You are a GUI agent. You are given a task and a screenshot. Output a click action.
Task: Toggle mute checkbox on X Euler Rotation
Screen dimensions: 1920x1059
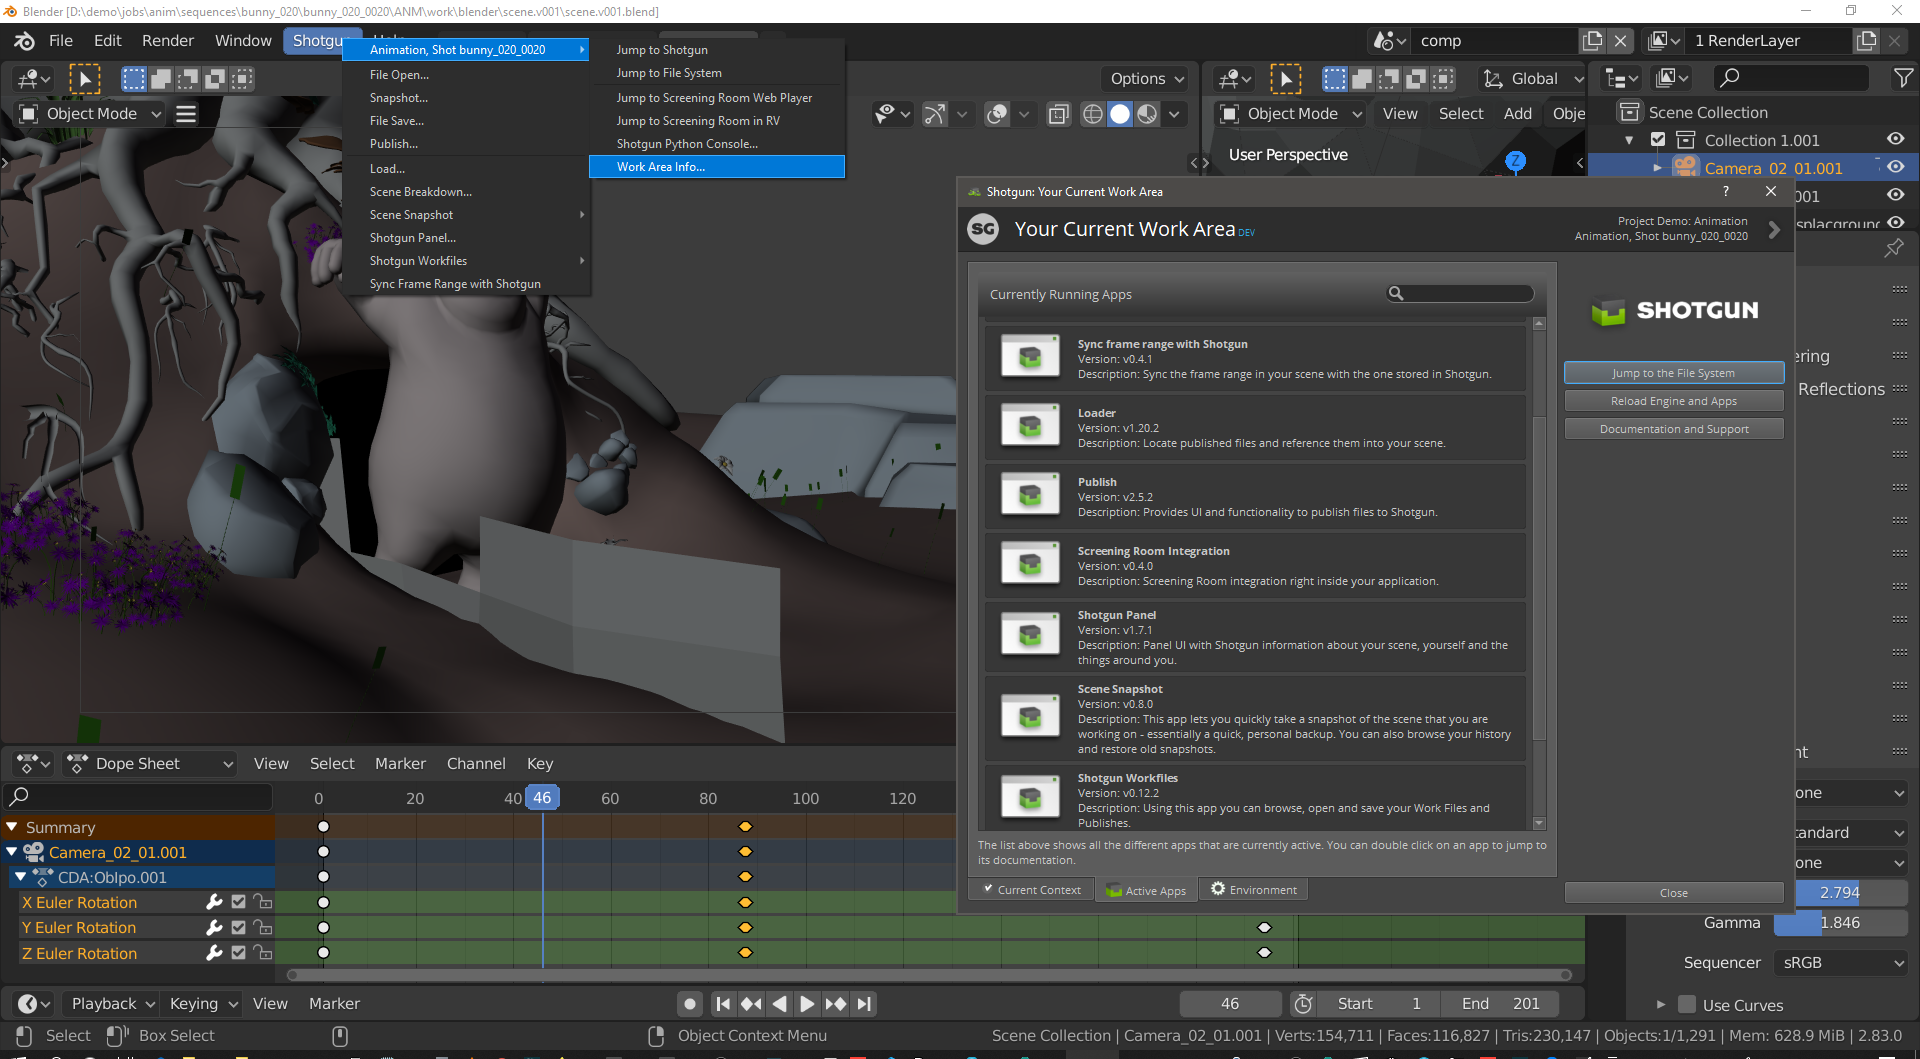point(238,902)
